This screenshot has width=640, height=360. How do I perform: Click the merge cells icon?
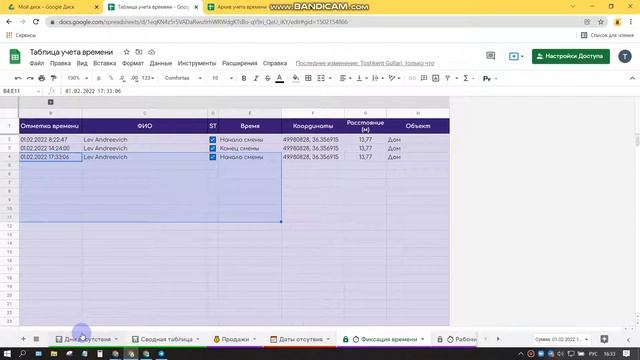321,78
